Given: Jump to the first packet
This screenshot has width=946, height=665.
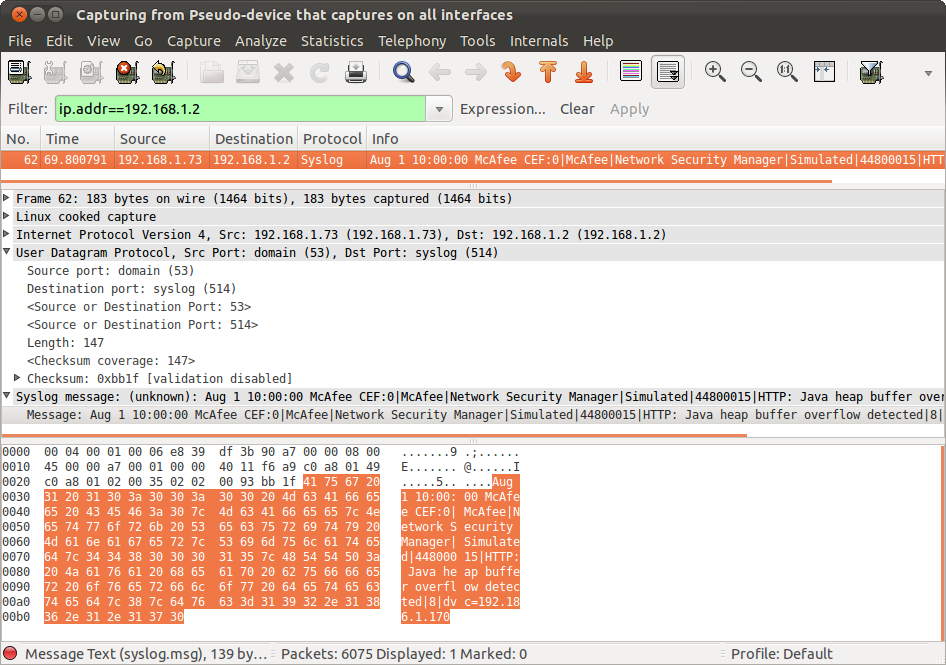Looking at the screenshot, I should (x=548, y=72).
